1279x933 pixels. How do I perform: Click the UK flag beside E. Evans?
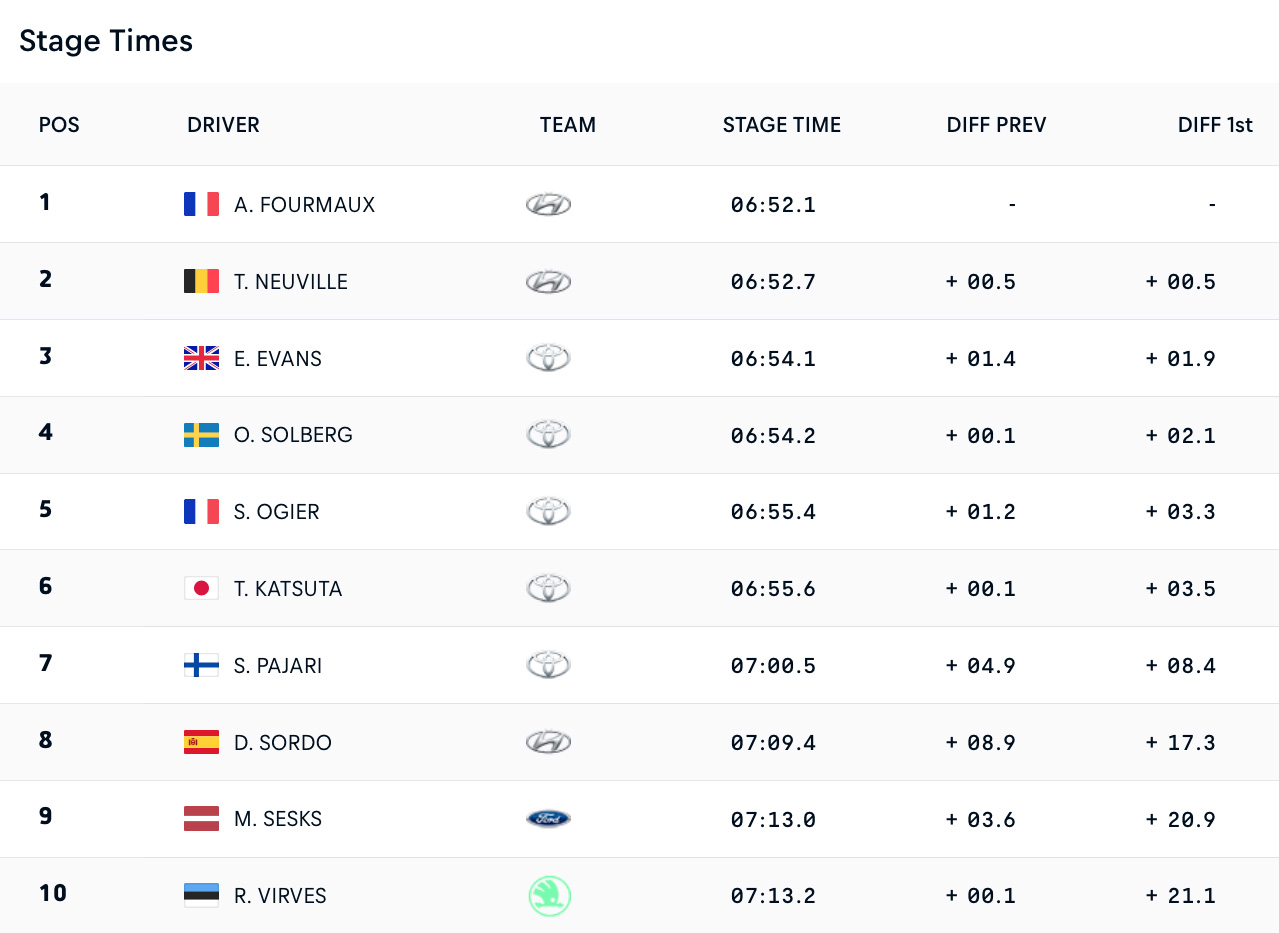(201, 358)
